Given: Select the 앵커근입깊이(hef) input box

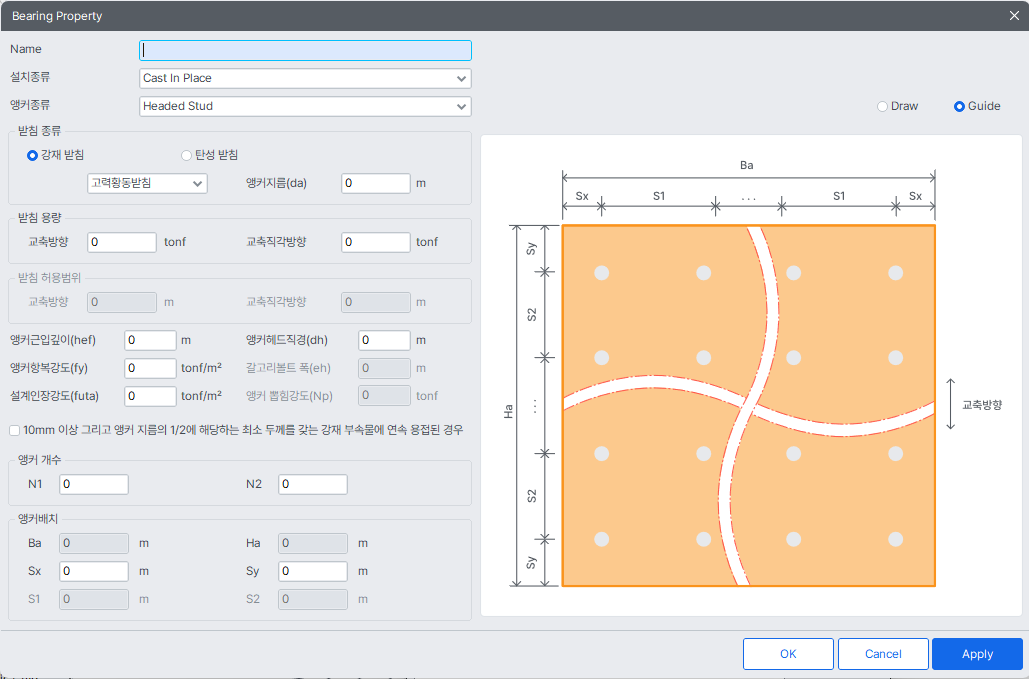Looking at the screenshot, I should tap(150, 340).
